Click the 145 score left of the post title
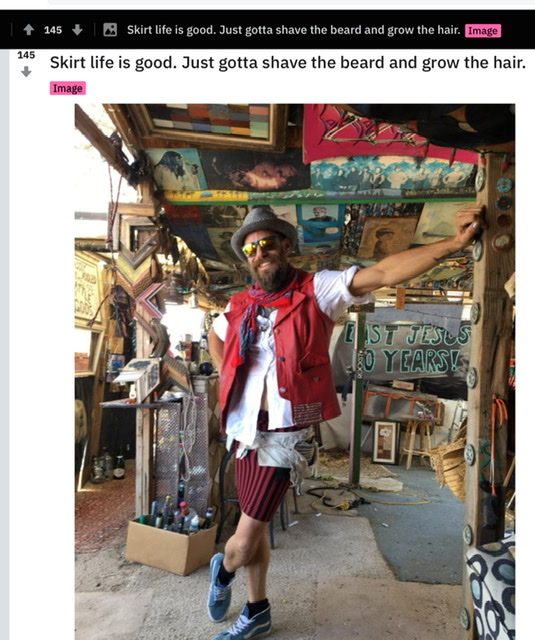This screenshot has width=535, height=640. coord(26,55)
